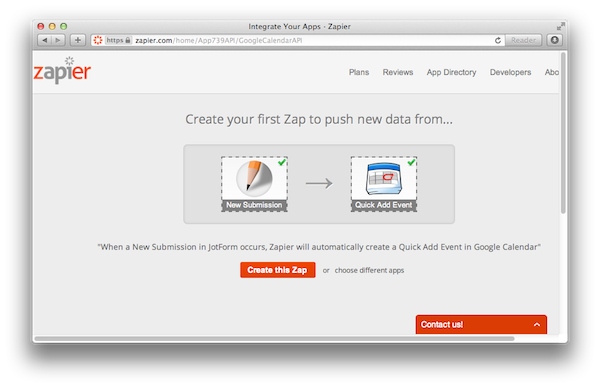
Task: Open the Reviews page
Action: (x=398, y=72)
